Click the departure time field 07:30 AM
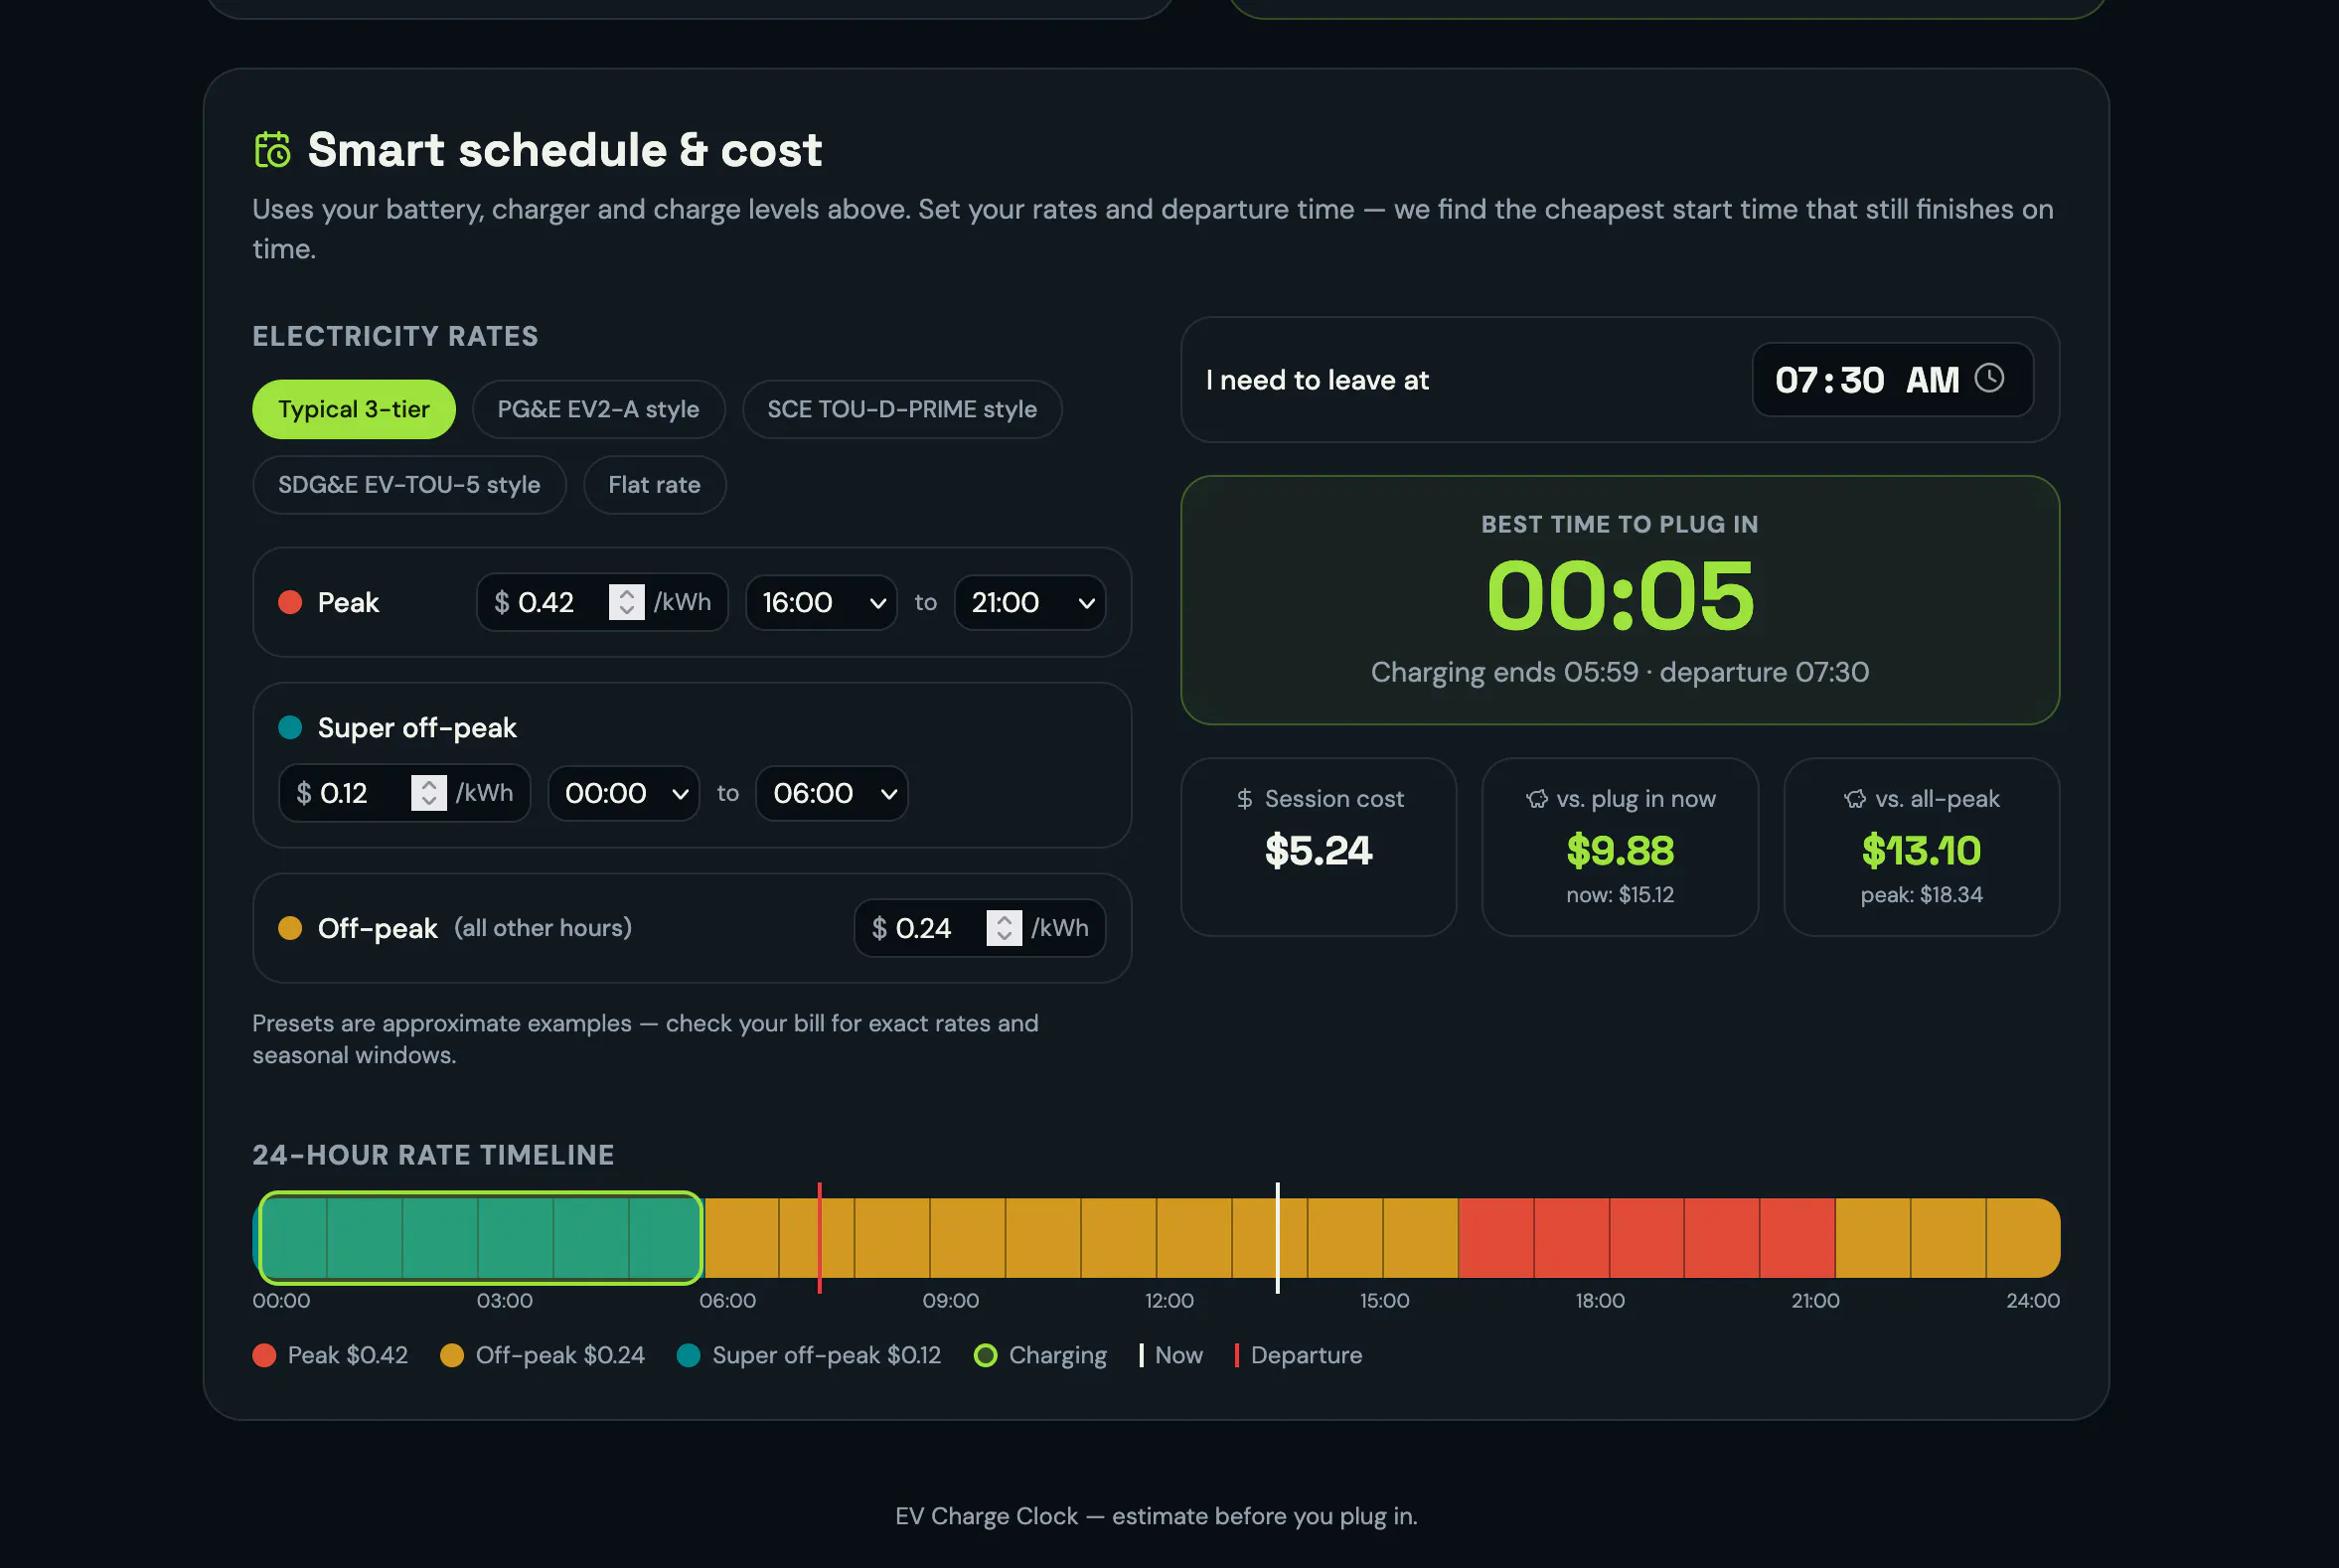Image resolution: width=2339 pixels, height=1568 pixels. coord(1892,380)
